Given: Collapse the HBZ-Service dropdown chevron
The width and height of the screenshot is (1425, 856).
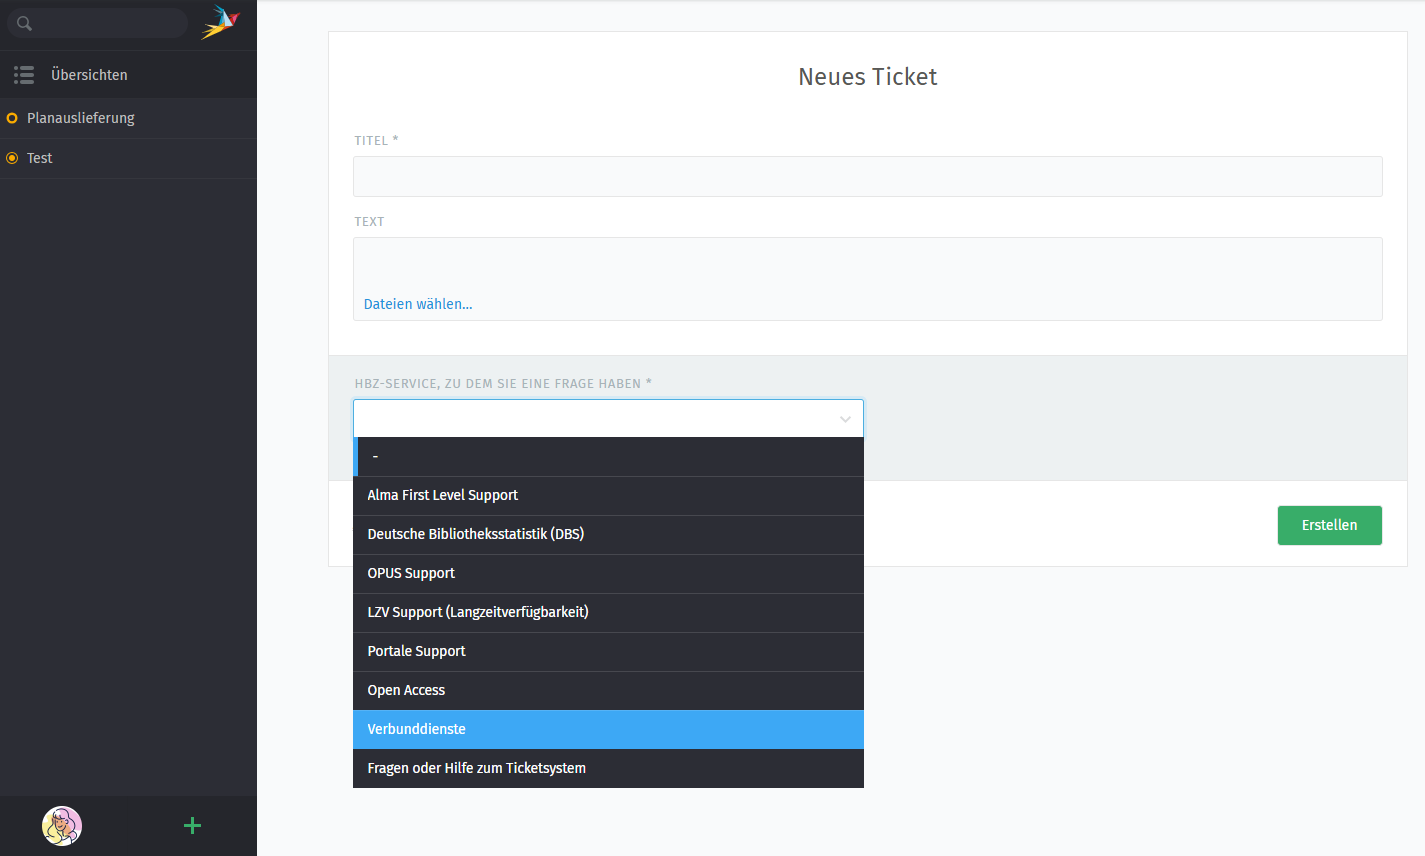Looking at the screenshot, I should tap(845, 419).
